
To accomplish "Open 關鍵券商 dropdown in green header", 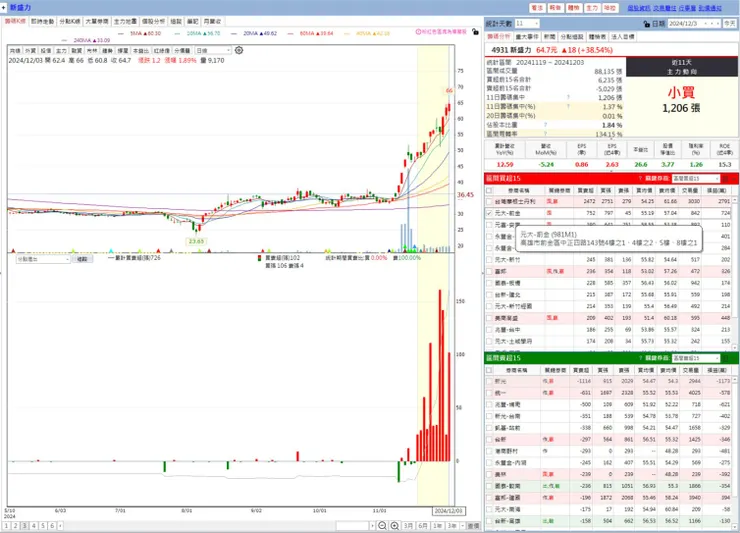I will tap(696, 358).
